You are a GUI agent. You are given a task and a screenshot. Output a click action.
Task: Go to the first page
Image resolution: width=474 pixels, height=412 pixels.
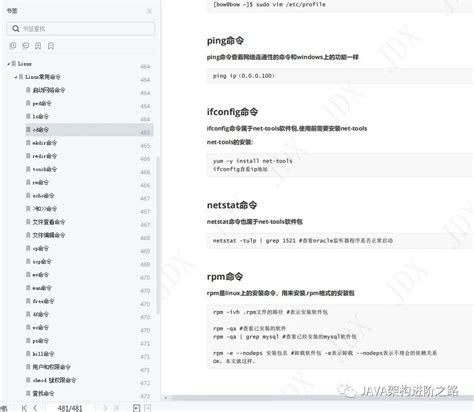[x=24, y=408]
